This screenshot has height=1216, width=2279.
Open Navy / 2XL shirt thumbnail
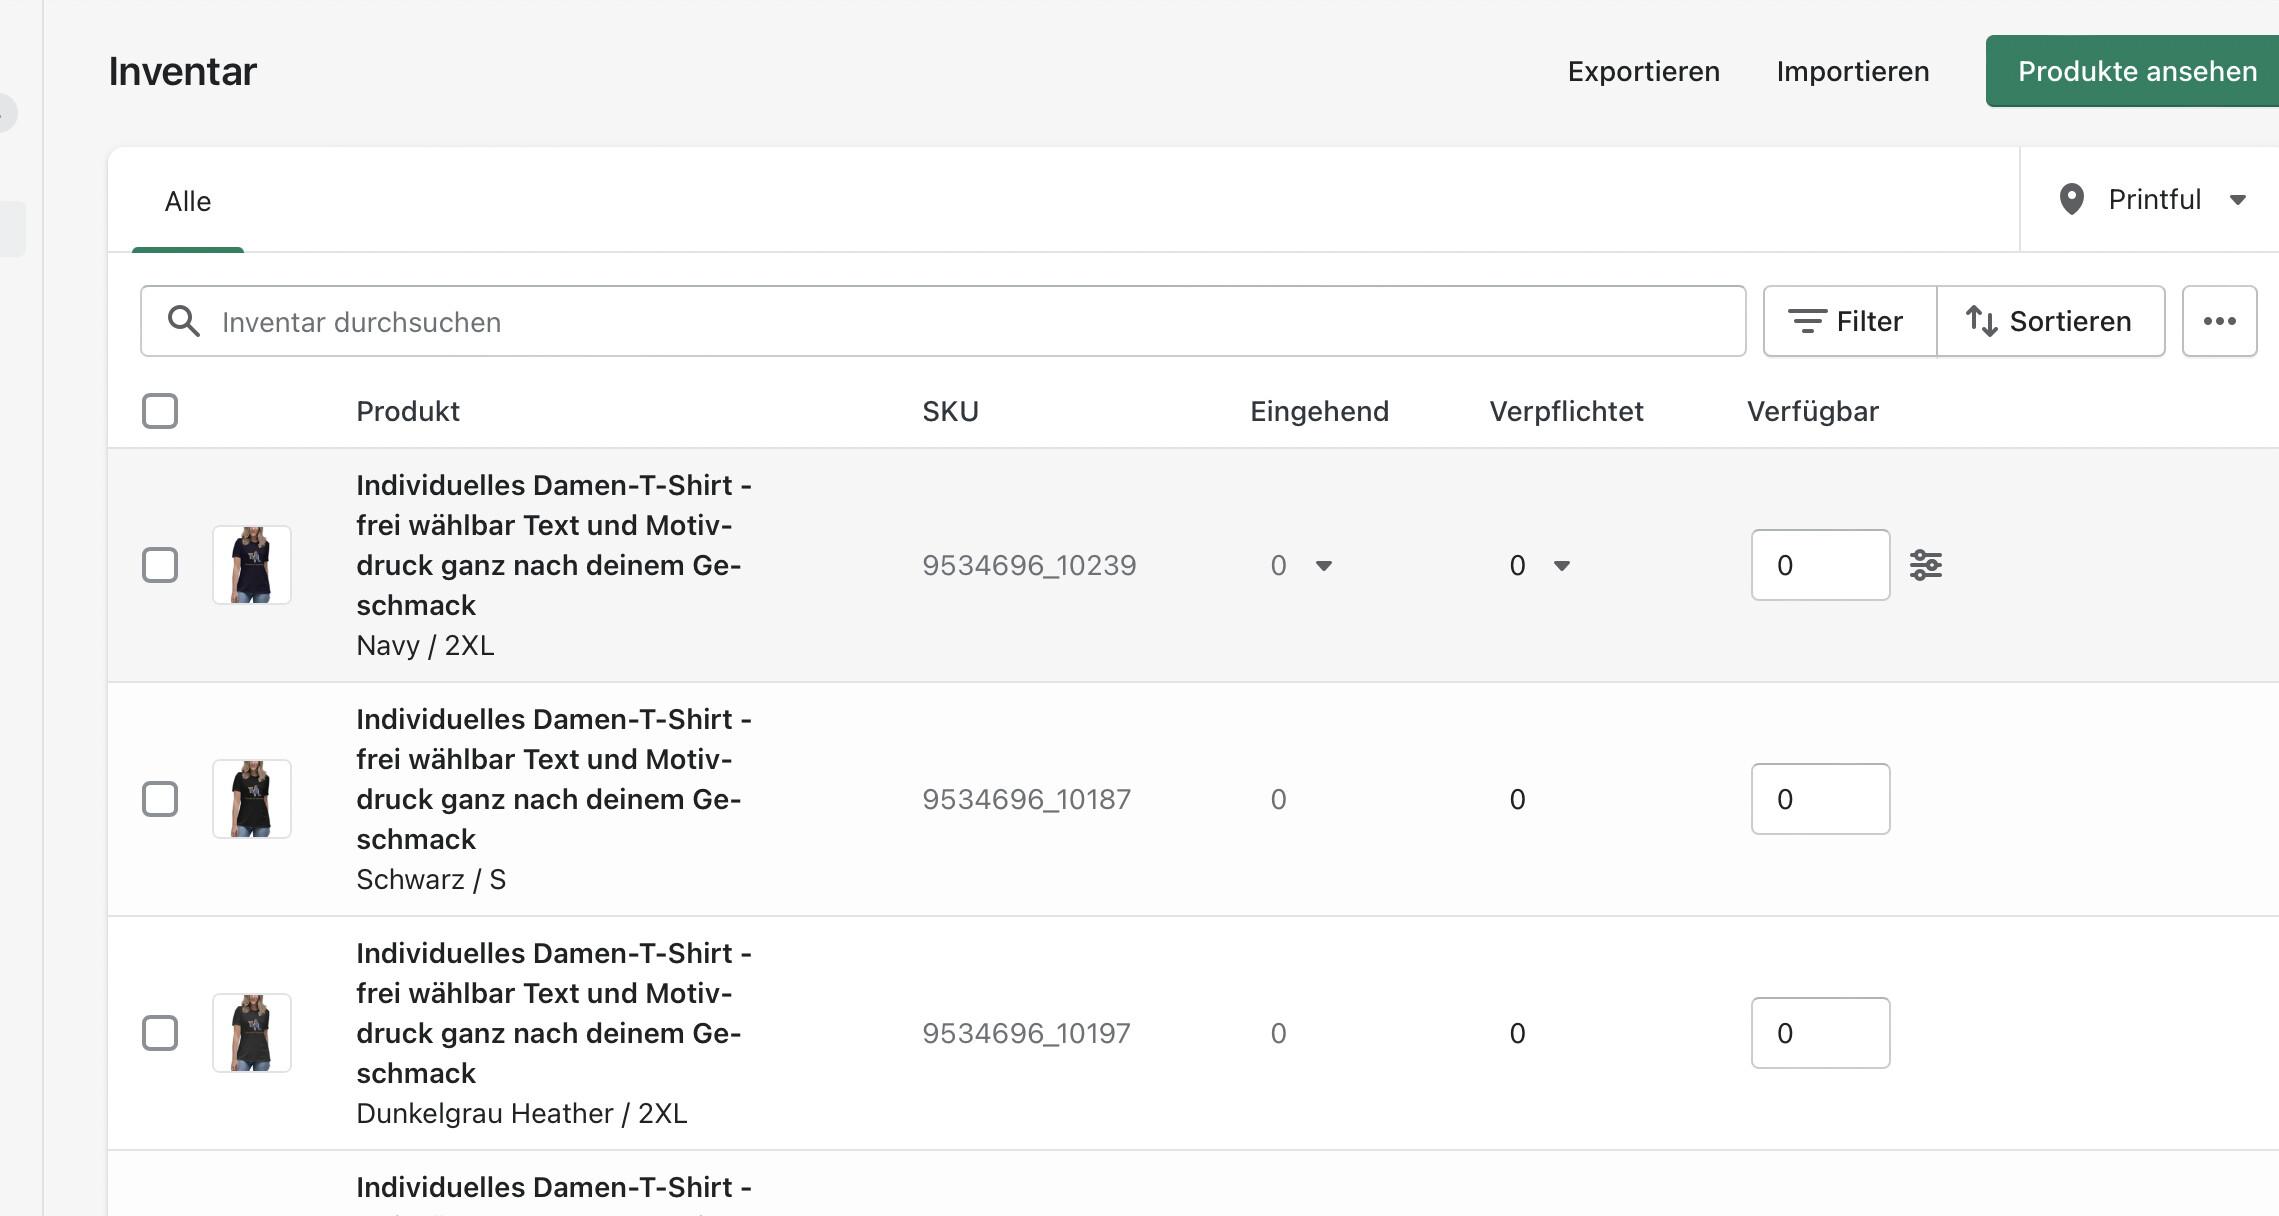tap(252, 565)
